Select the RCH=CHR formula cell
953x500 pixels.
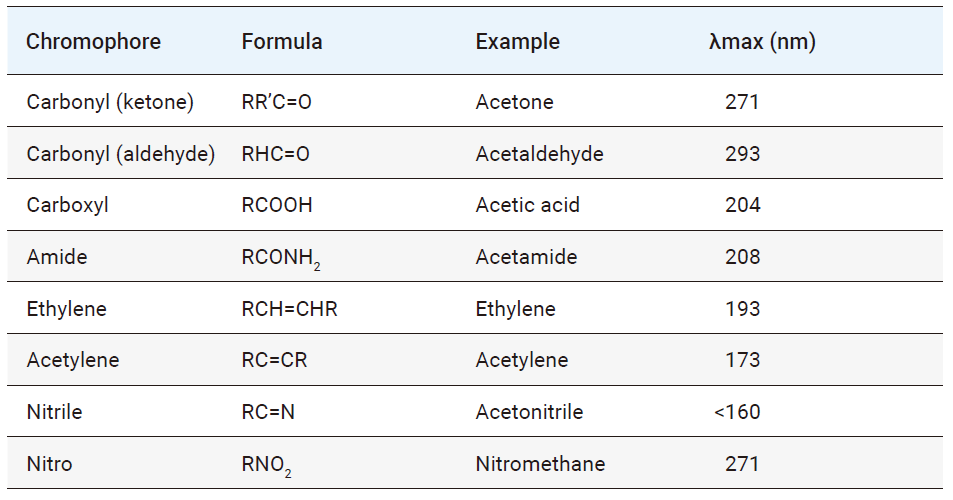[x=289, y=309]
